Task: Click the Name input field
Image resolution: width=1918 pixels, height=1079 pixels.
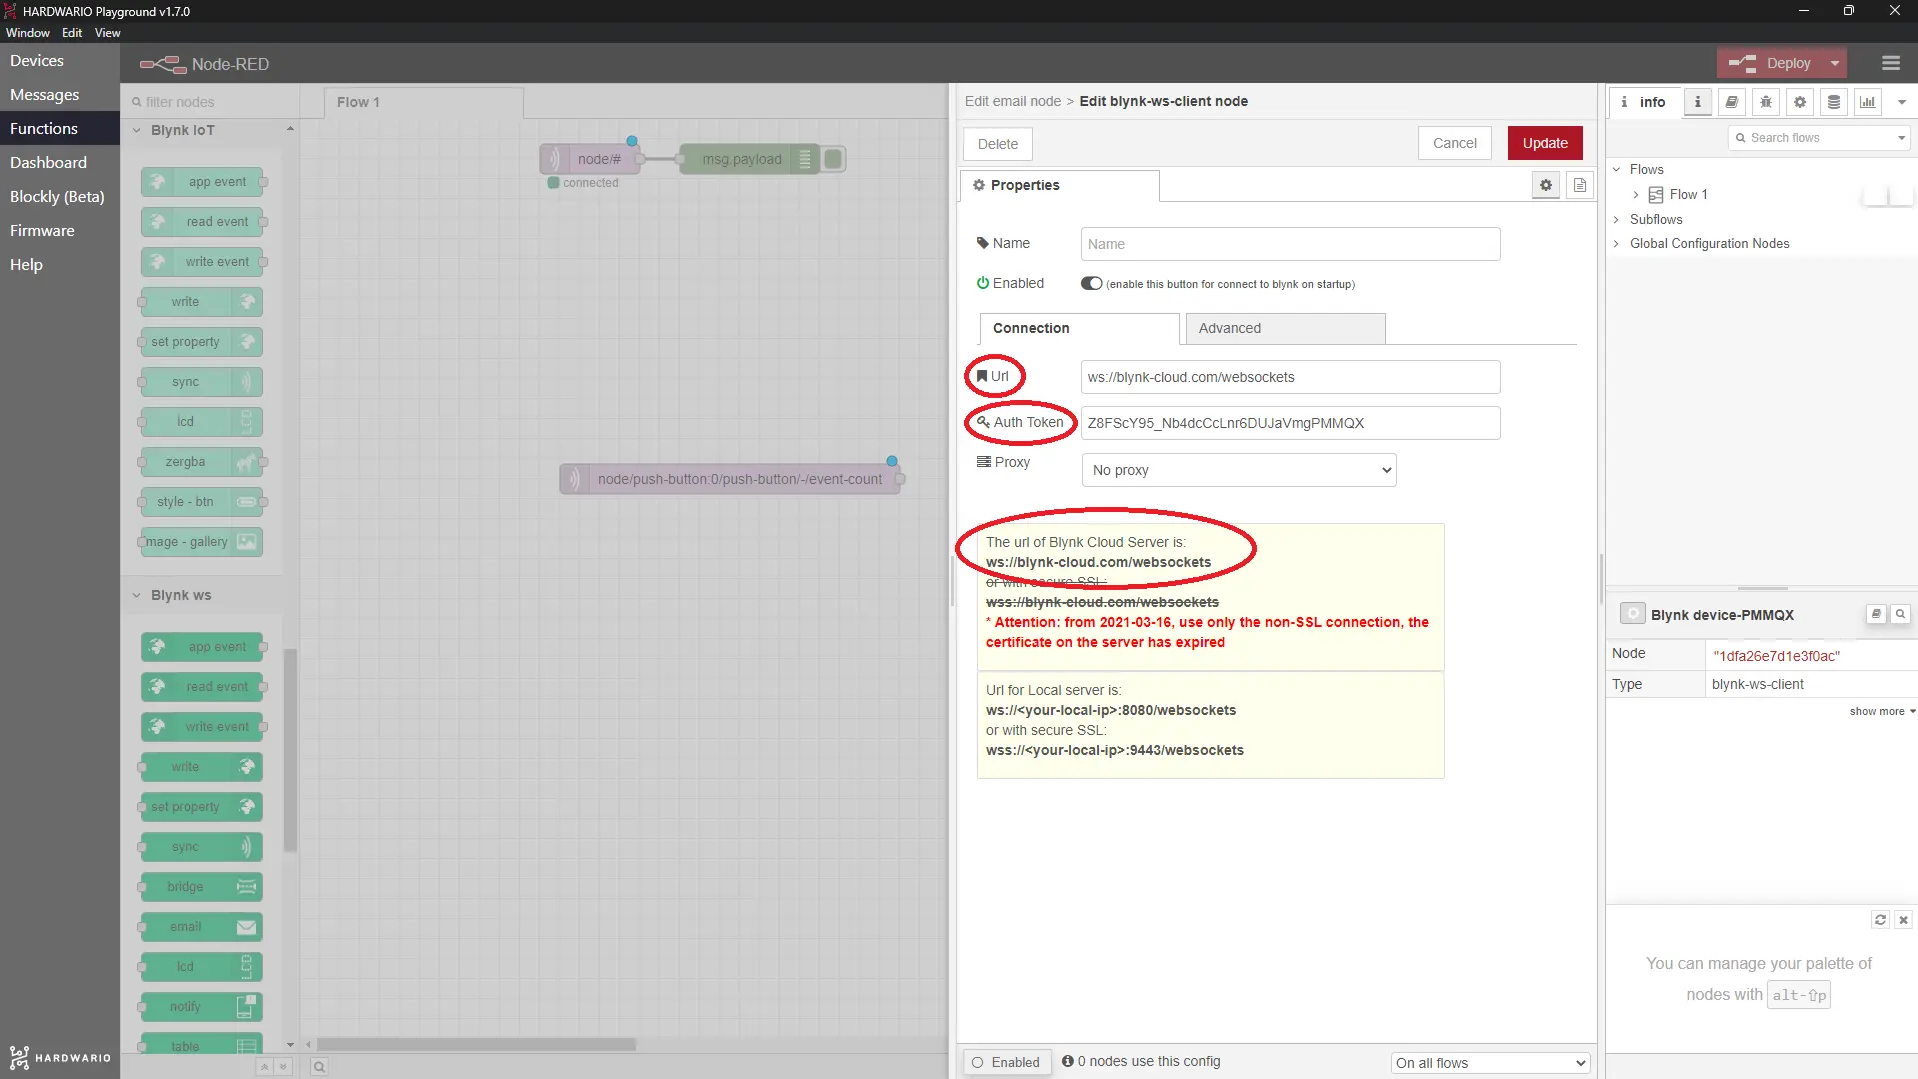Action: click(x=1290, y=244)
